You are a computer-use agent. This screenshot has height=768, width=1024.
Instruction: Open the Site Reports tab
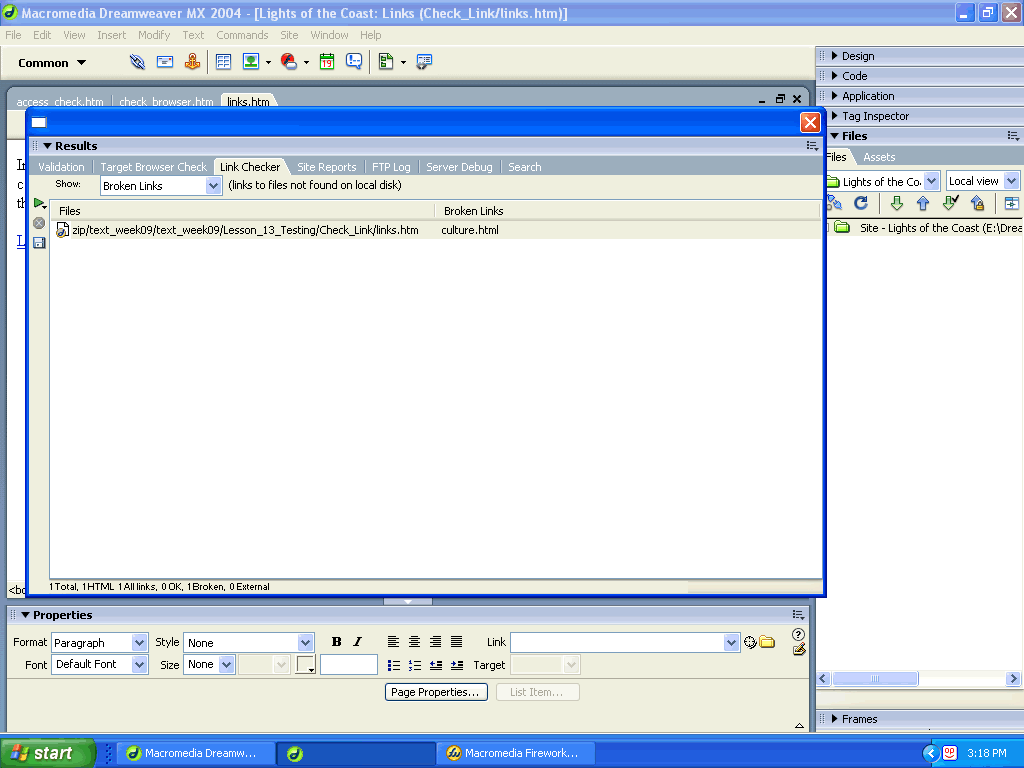[x=327, y=167]
